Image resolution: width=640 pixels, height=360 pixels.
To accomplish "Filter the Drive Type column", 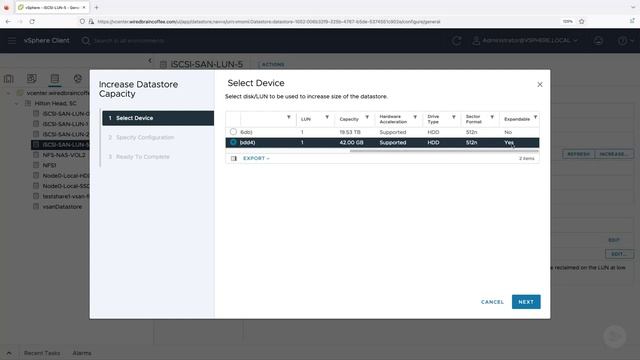I will (453, 117).
